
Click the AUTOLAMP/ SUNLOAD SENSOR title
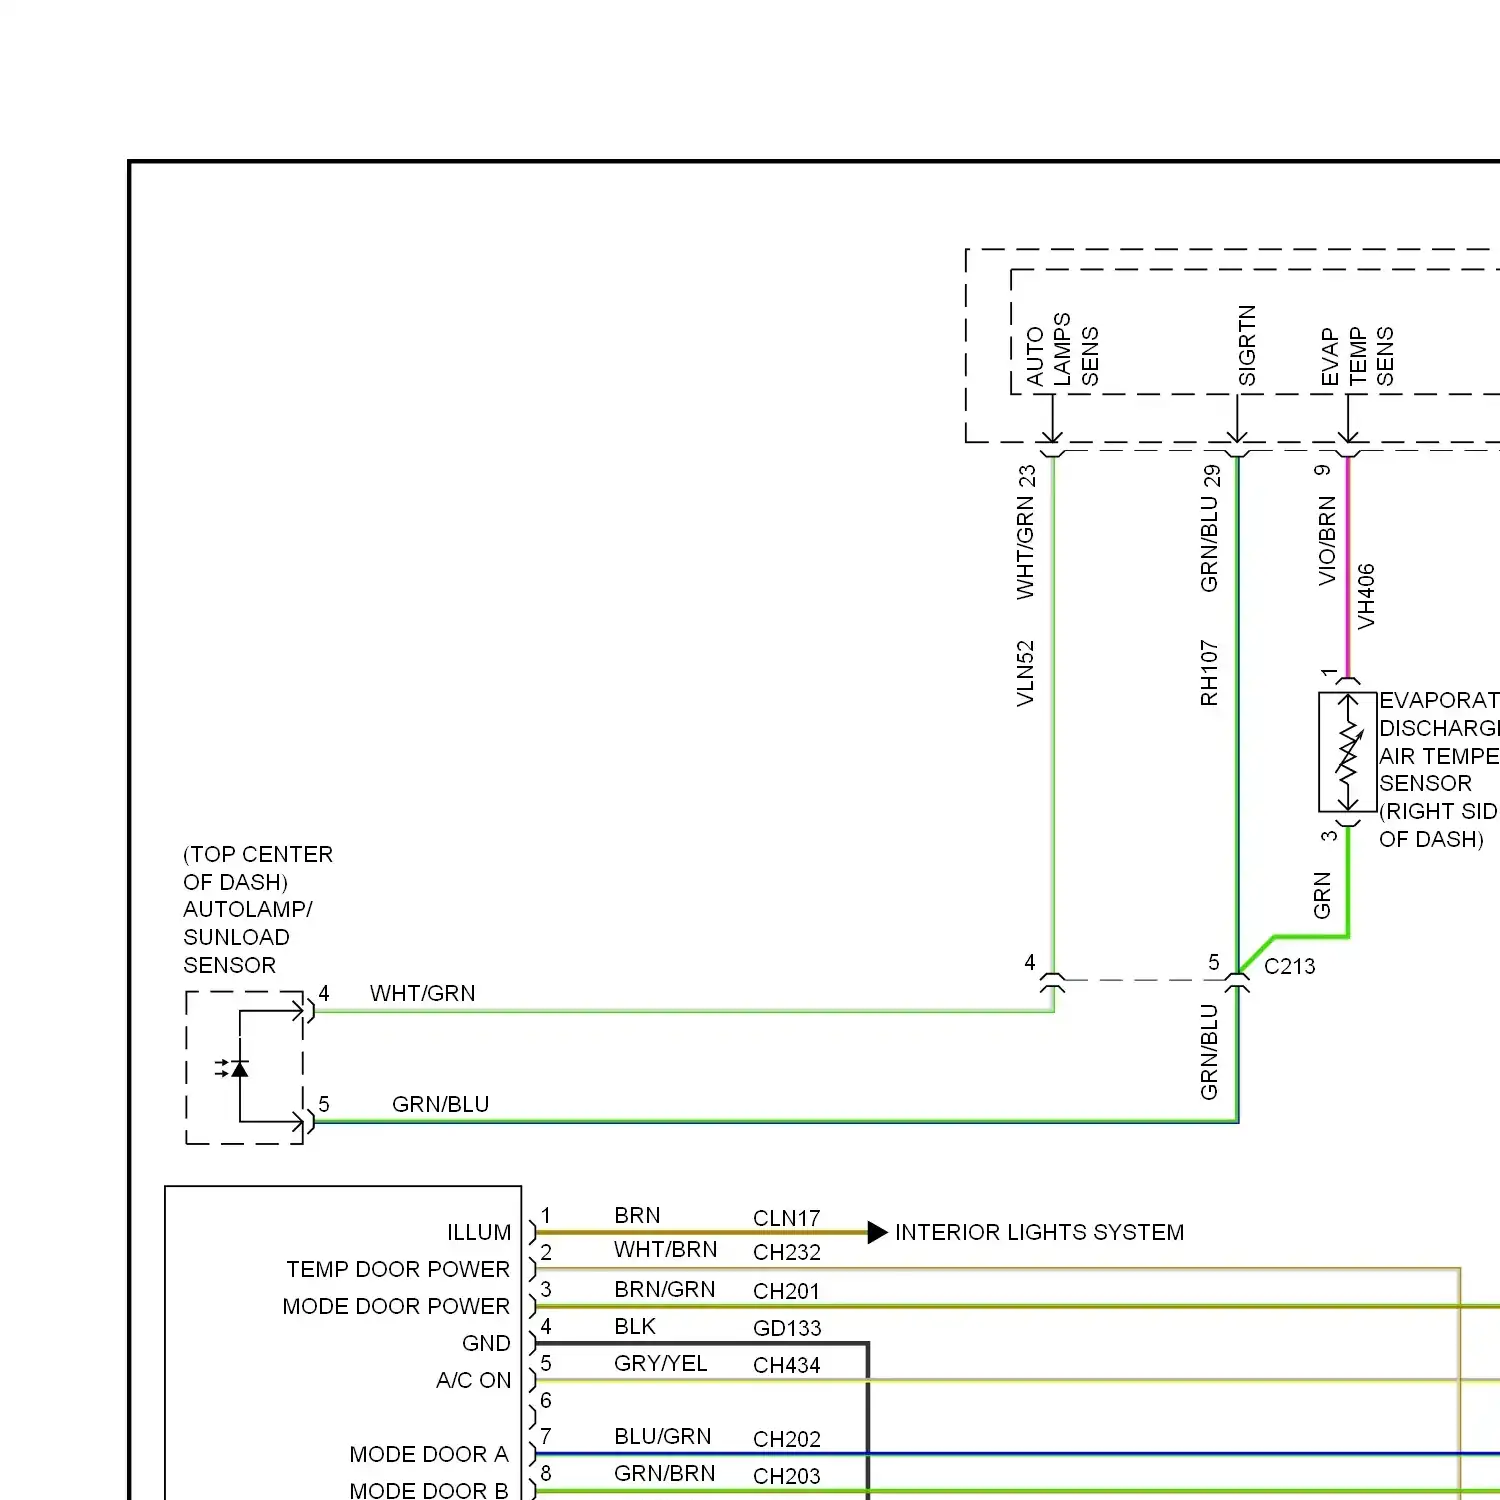248,937
